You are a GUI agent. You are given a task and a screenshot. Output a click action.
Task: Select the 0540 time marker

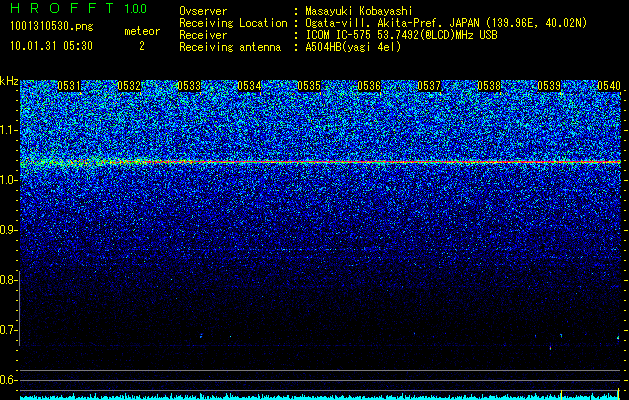tap(609, 86)
